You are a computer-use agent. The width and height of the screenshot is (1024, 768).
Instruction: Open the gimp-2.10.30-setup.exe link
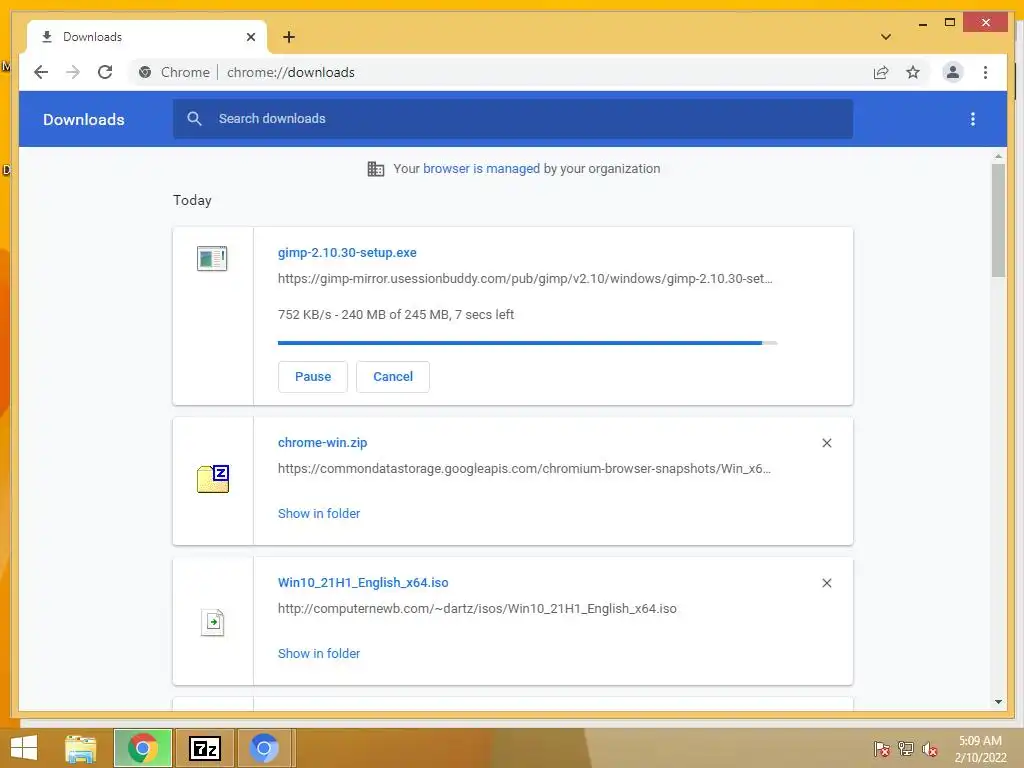(x=347, y=253)
